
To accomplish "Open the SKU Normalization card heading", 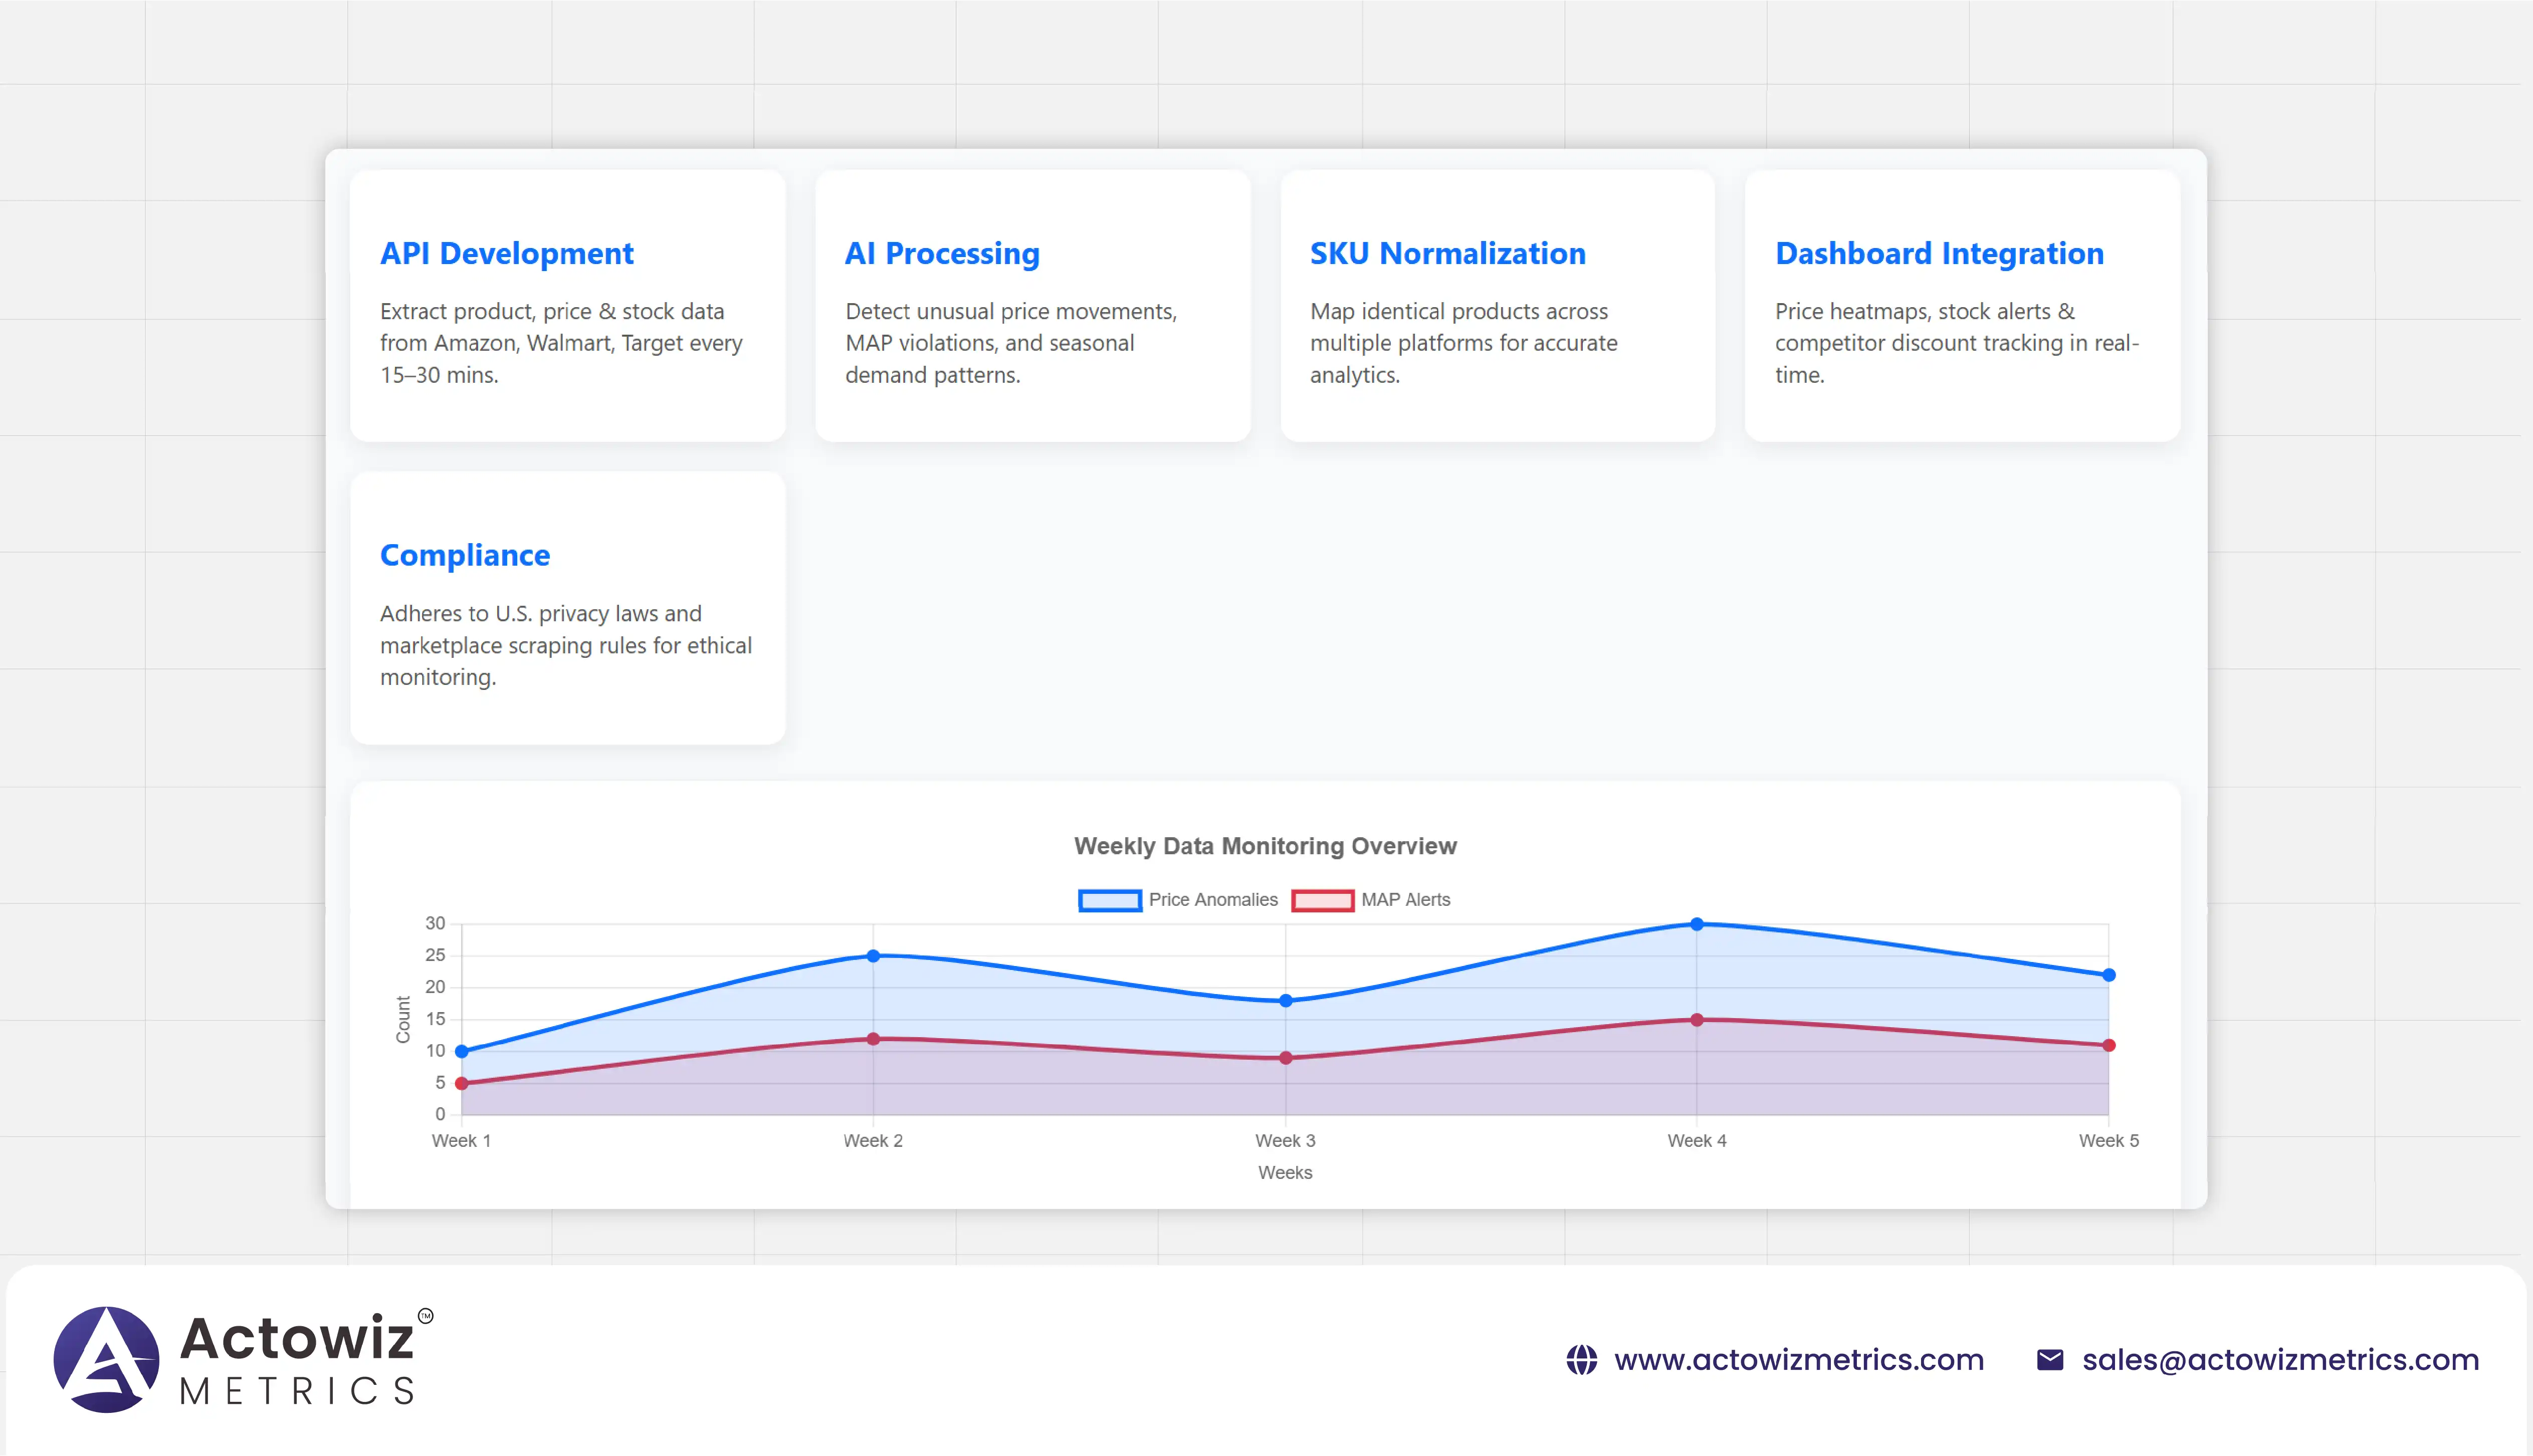I will tap(1447, 254).
